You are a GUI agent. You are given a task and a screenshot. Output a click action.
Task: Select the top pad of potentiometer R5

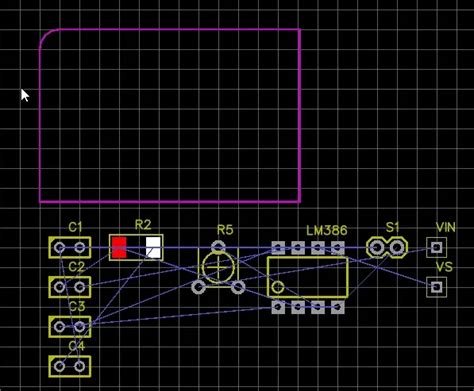[x=218, y=248]
